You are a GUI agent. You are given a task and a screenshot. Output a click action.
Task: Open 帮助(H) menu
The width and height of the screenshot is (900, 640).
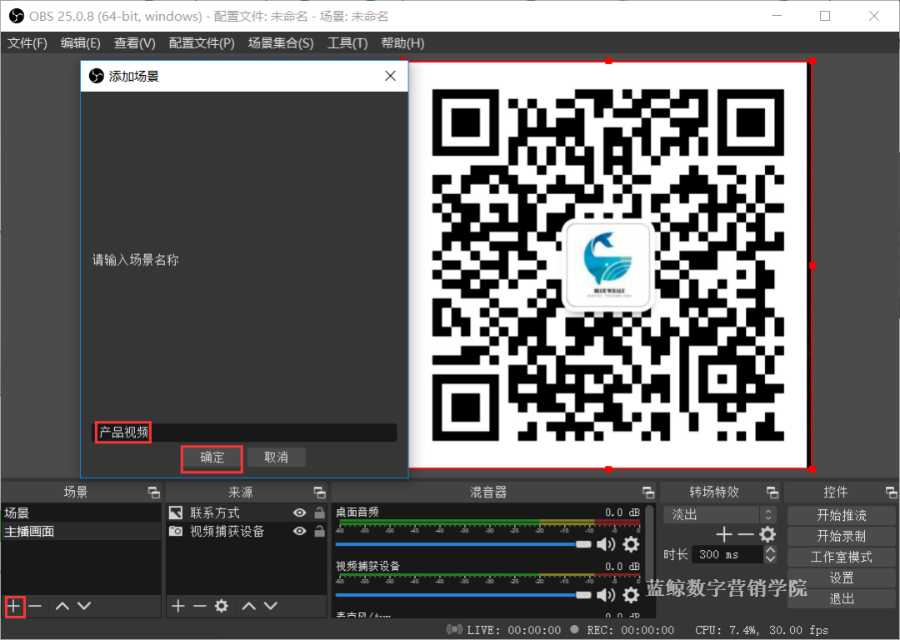tap(402, 43)
